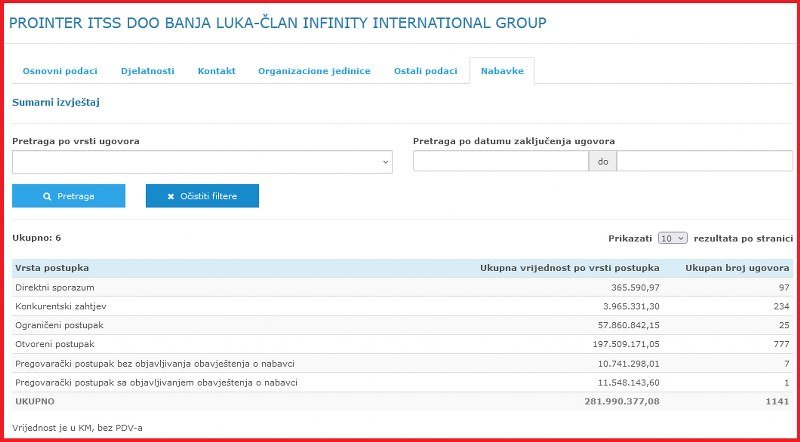
Task: Click the value 365.590,97
Action: [x=635, y=287]
